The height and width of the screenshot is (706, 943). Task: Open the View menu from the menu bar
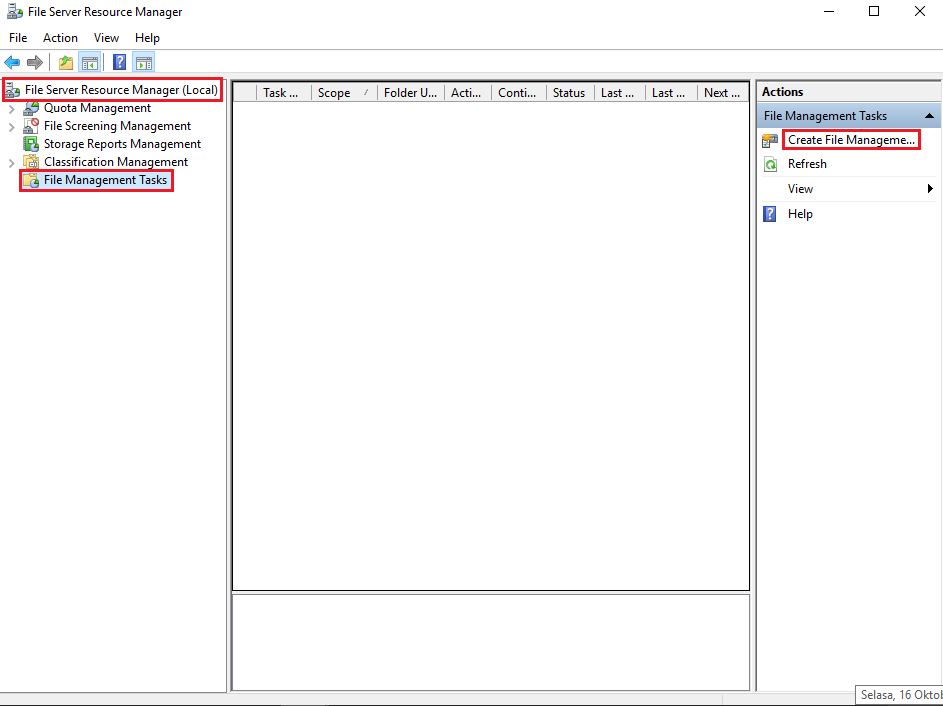pyautogui.click(x=106, y=37)
